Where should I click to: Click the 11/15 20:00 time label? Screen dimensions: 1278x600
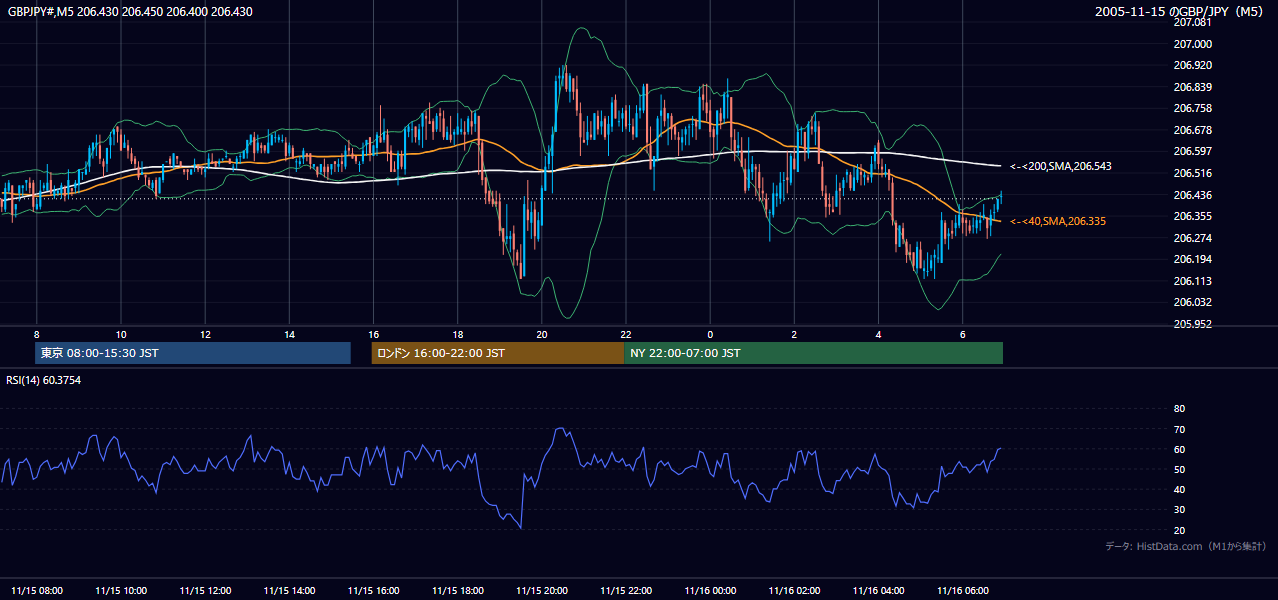(x=541, y=590)
